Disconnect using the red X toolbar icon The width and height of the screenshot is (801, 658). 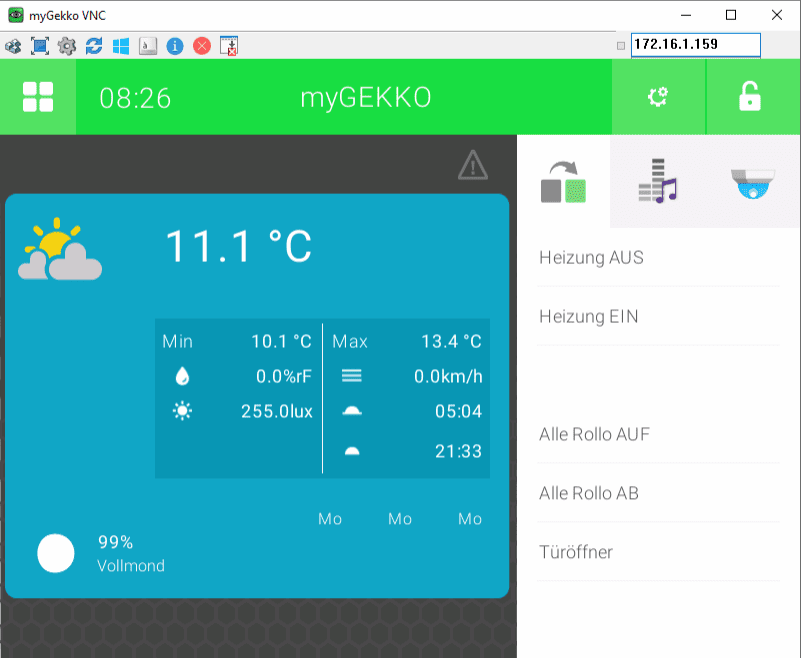click(x=202, y=46)
